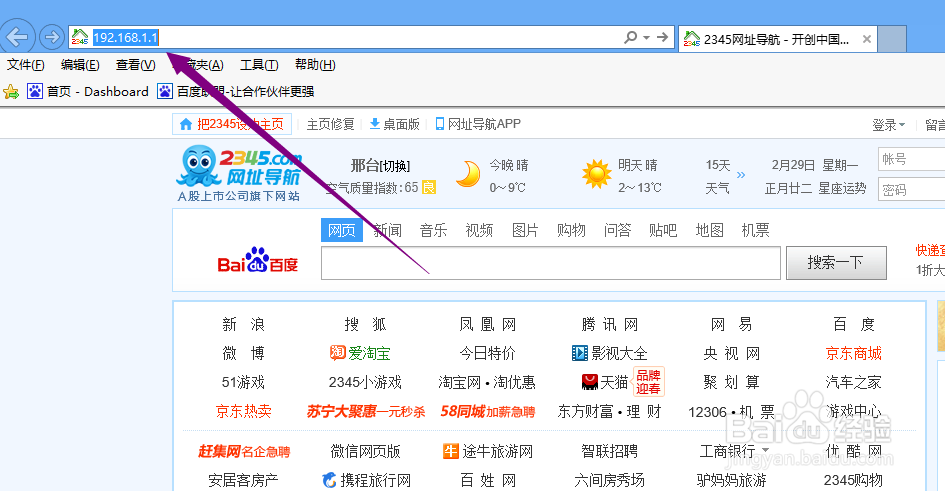Open the 途牛旅游网 link
The image size is (945, 491).
488,451
